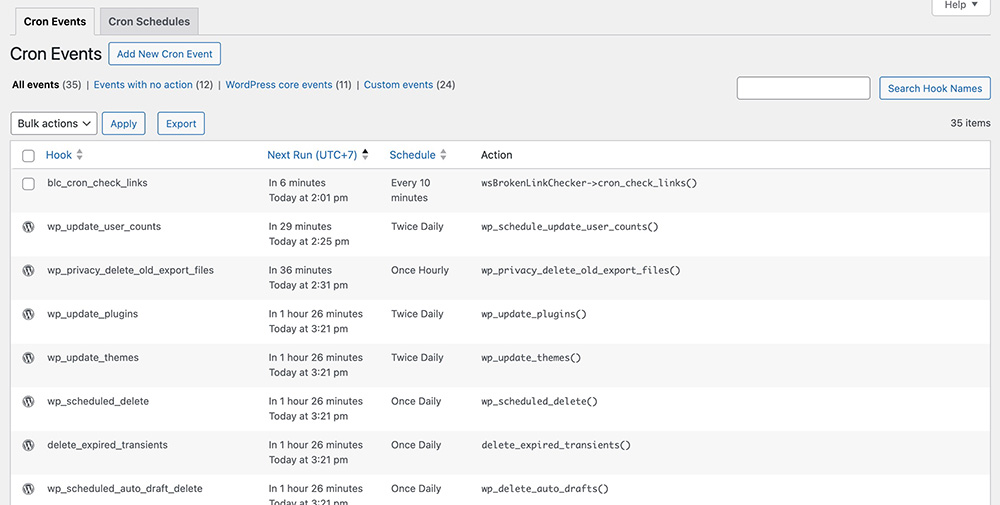Click Search Hook Names button
Image resolution: width=1000 pixels, height=505 pixels.
pyautogui.click(x=935, y=88)
